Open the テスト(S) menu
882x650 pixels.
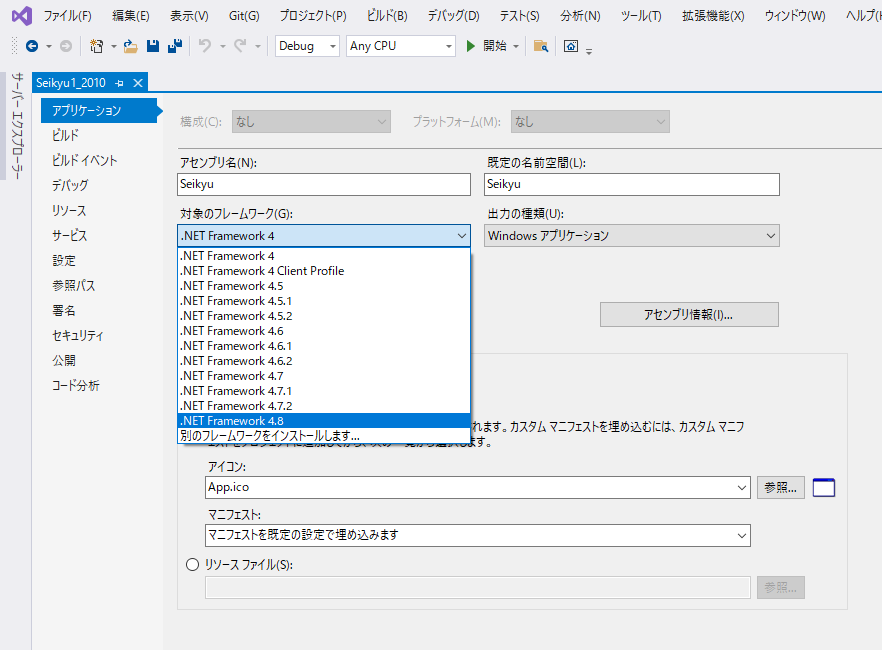click(519, 16)
